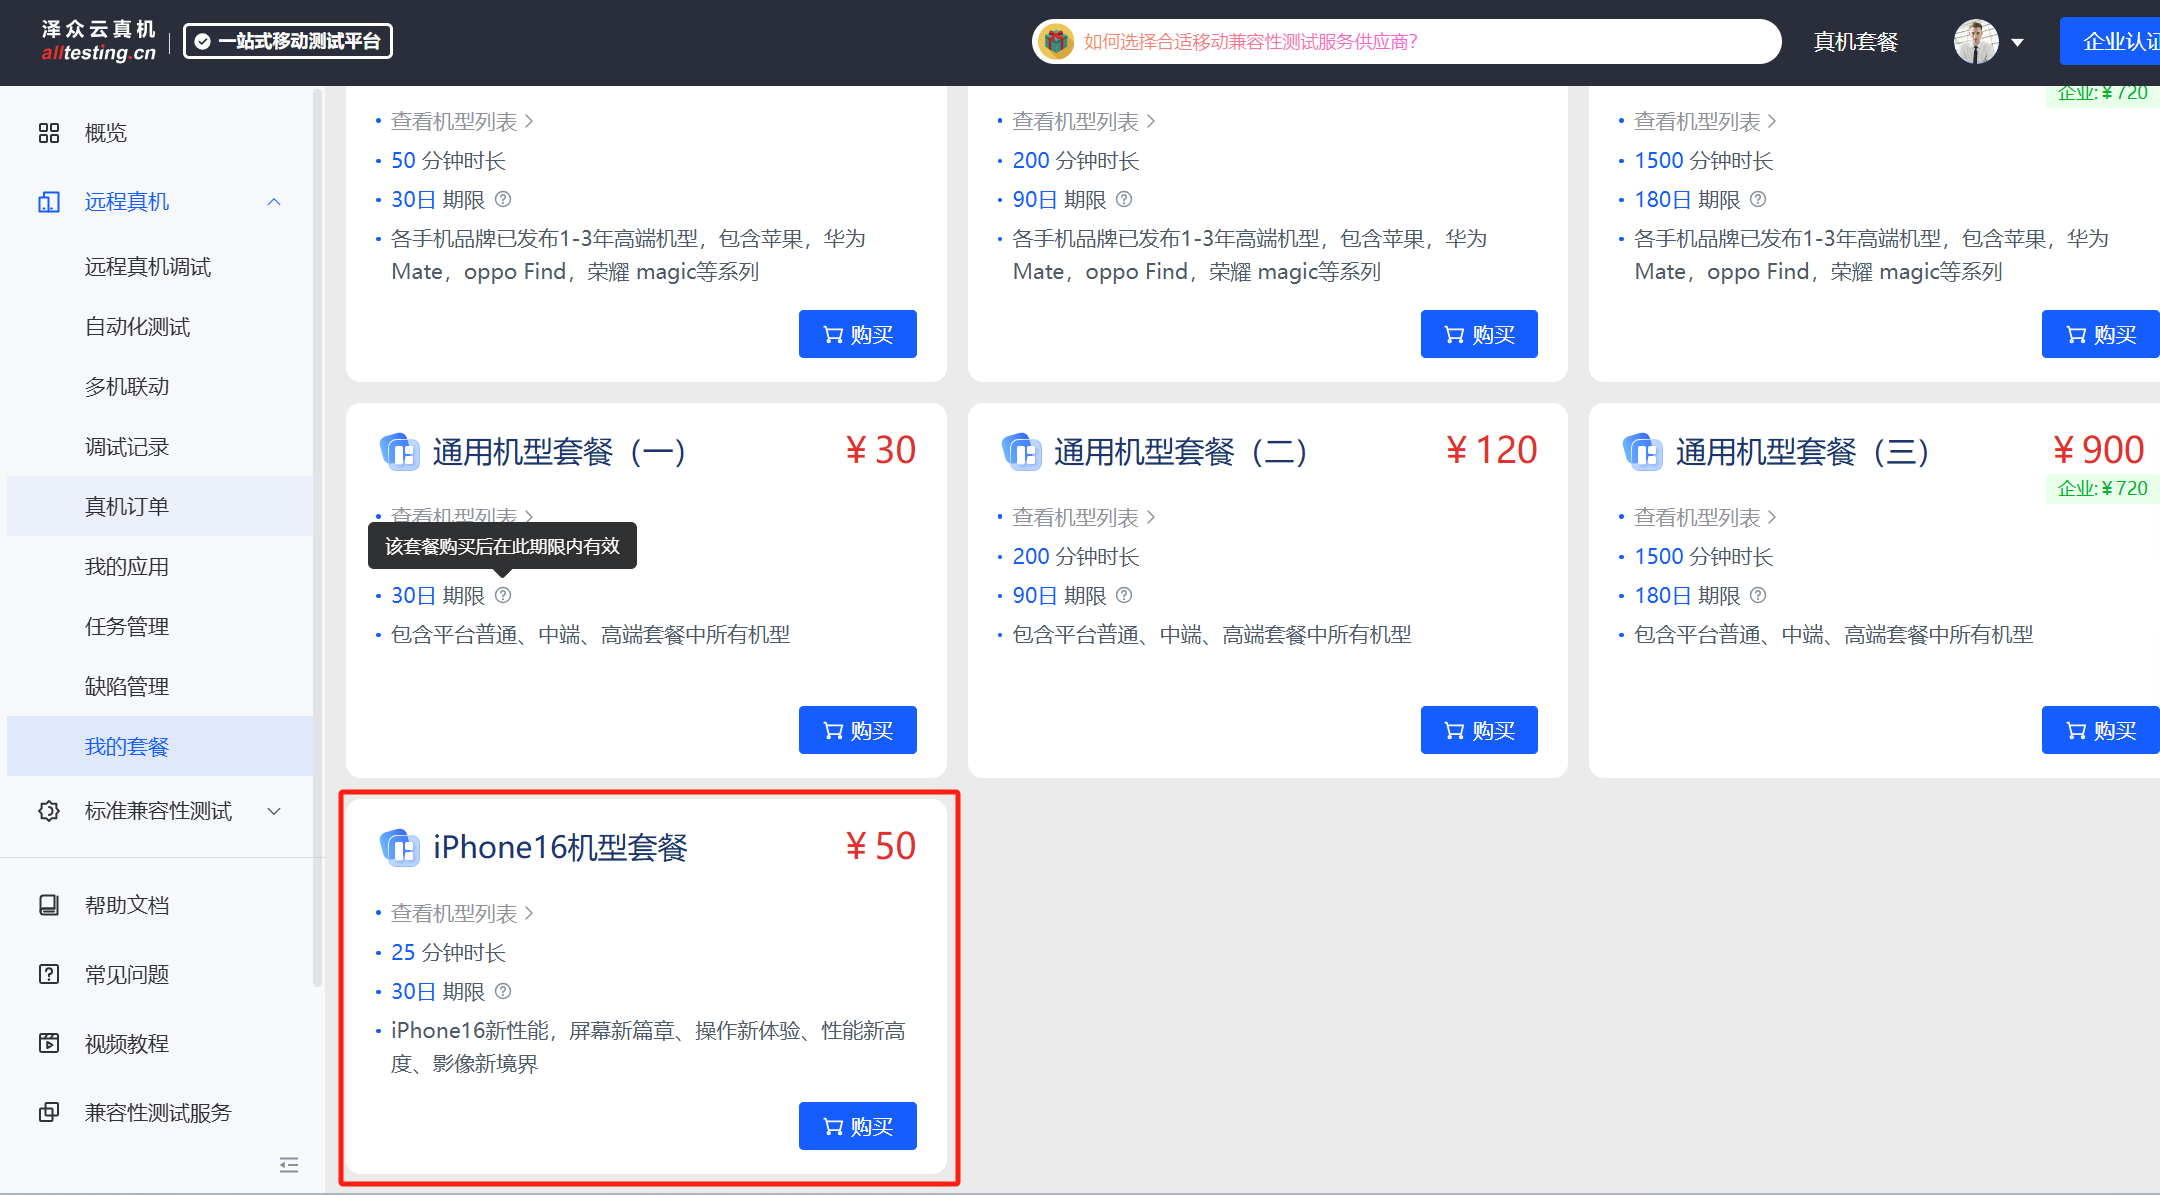Go to 自动化测试 menu item
The image size is (2160, 1195).
[x=138, y=327]
